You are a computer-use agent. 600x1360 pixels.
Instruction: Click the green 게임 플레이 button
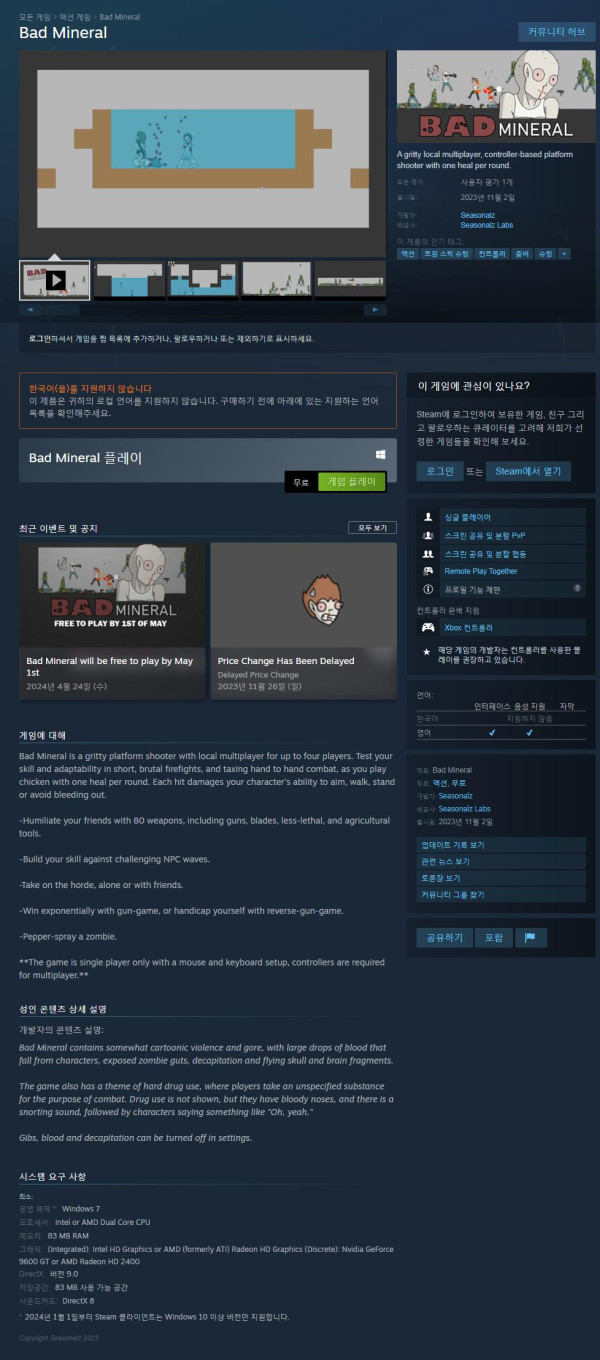351,482
